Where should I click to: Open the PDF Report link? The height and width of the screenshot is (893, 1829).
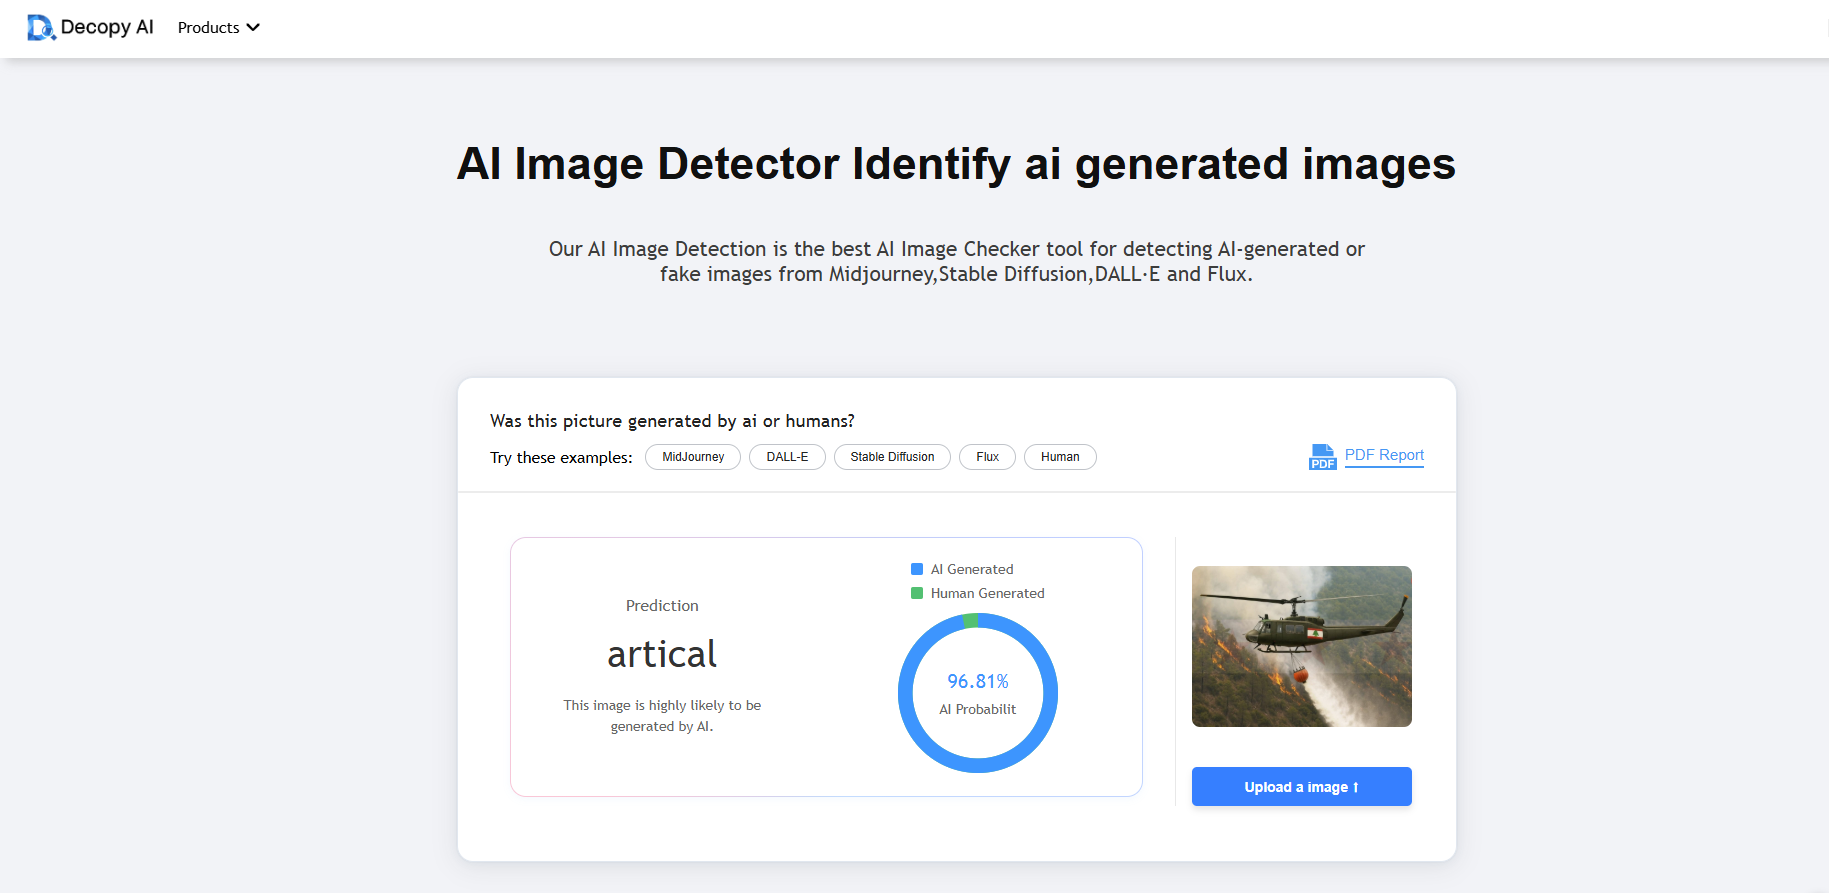(x=1384, y=455)
